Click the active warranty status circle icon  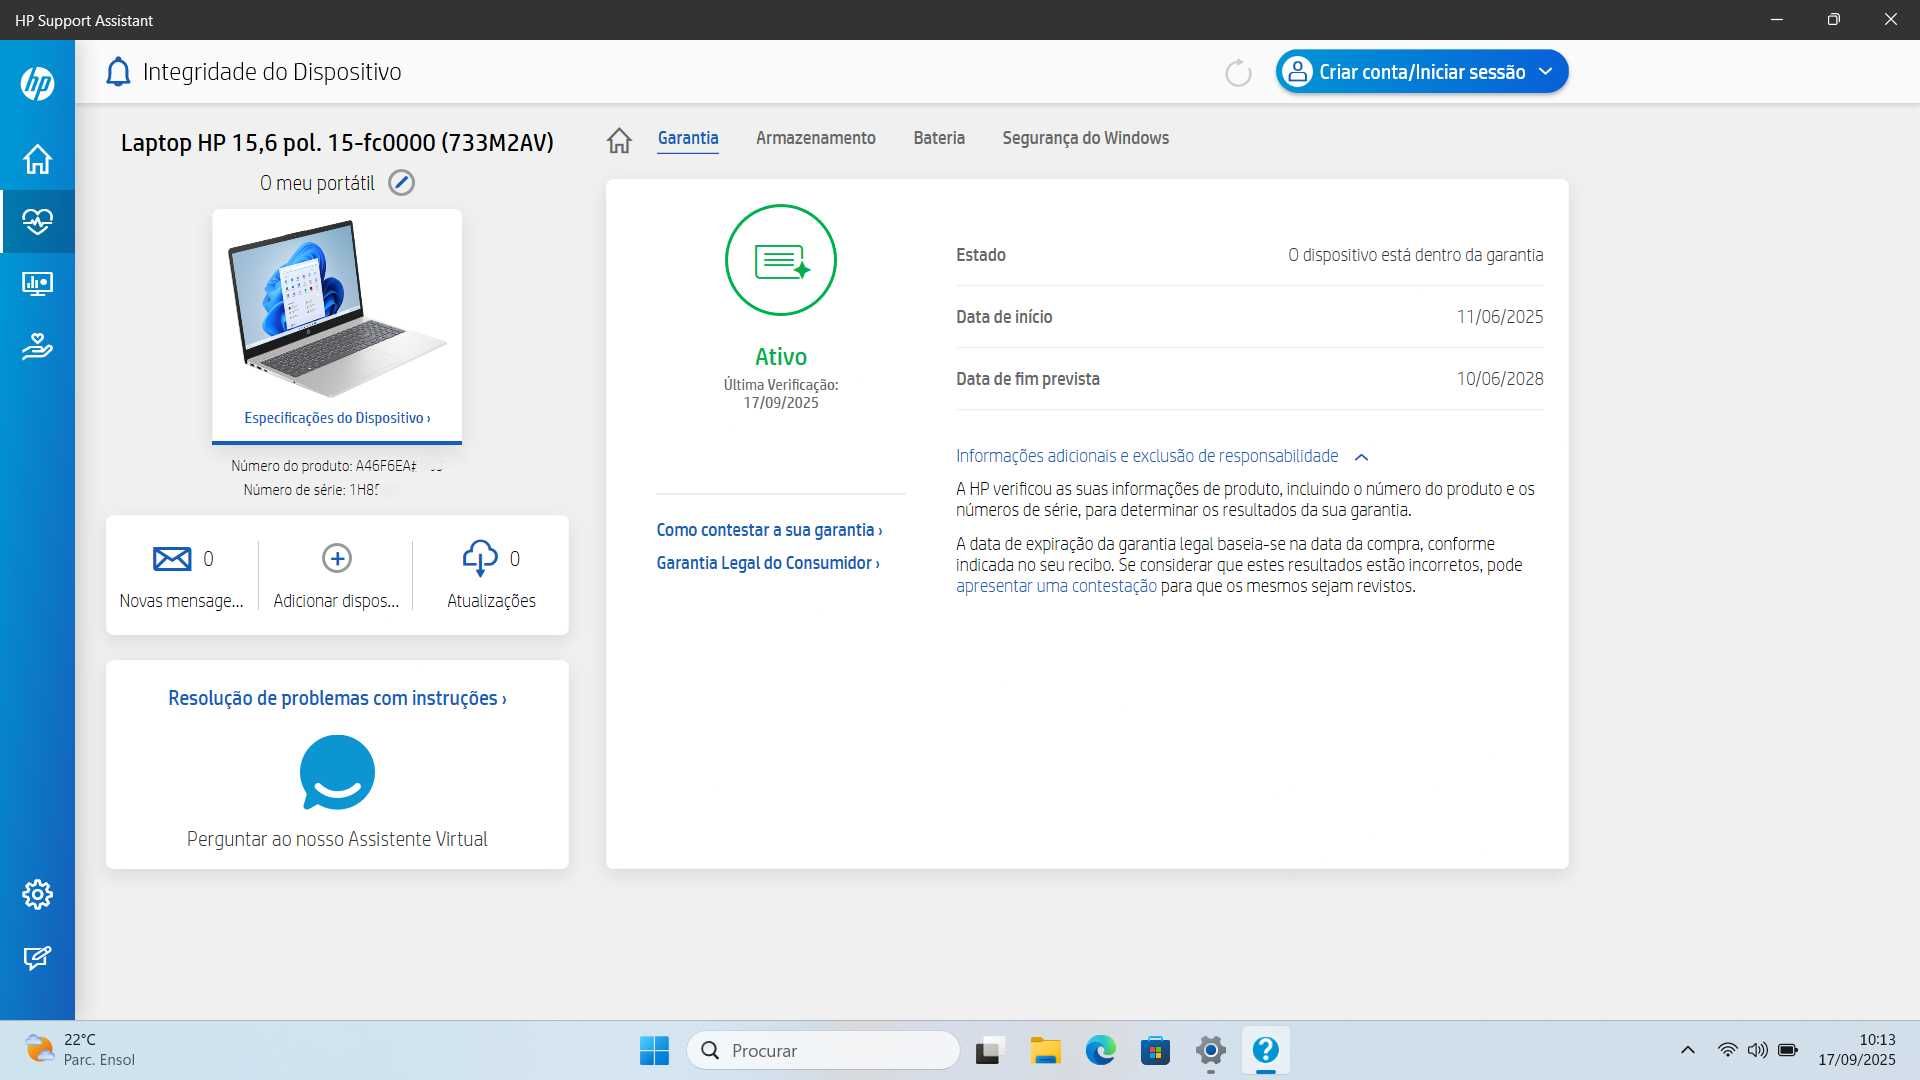tap(780, 260)
